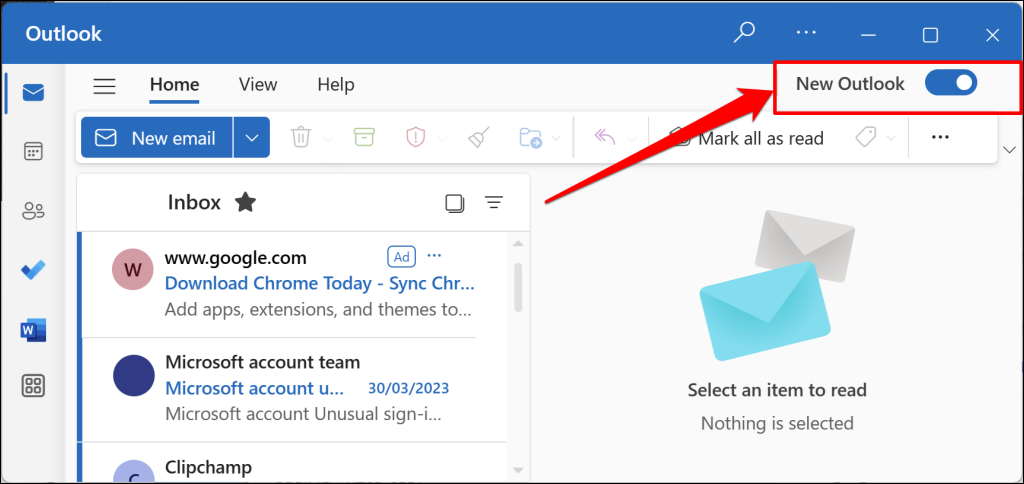This screenshot has width=1024, height=484.
Task: Open the Mail view in sidebar
Action: point(33,93)
